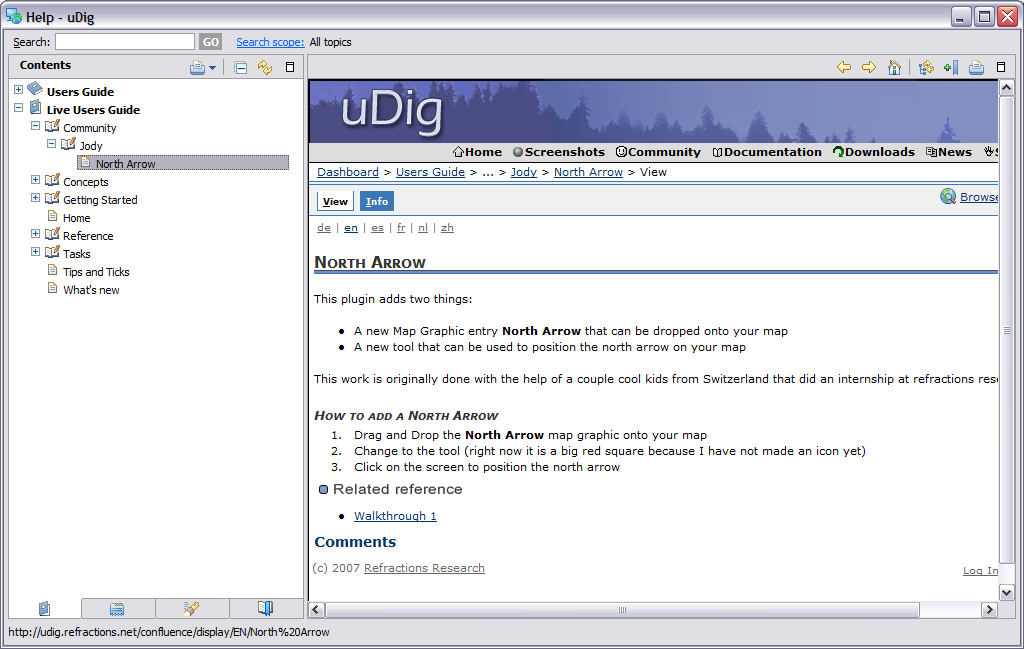Image resolution: width=1024 pixels, height=649 pixels.
Task: Switch language to fr
Action: tap(401, 228)
